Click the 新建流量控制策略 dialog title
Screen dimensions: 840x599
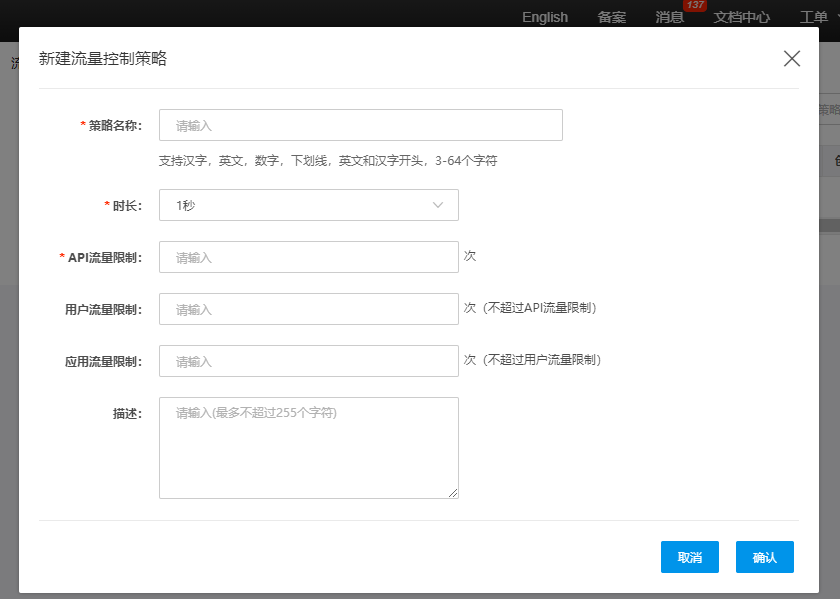(x=102, y=58)
